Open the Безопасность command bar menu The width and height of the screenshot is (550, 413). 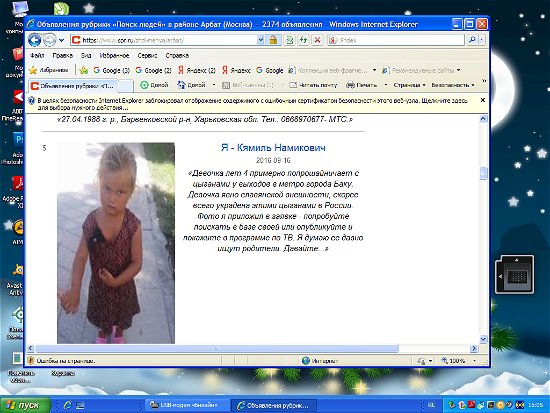pyautogui.click(x=453, y=85)
